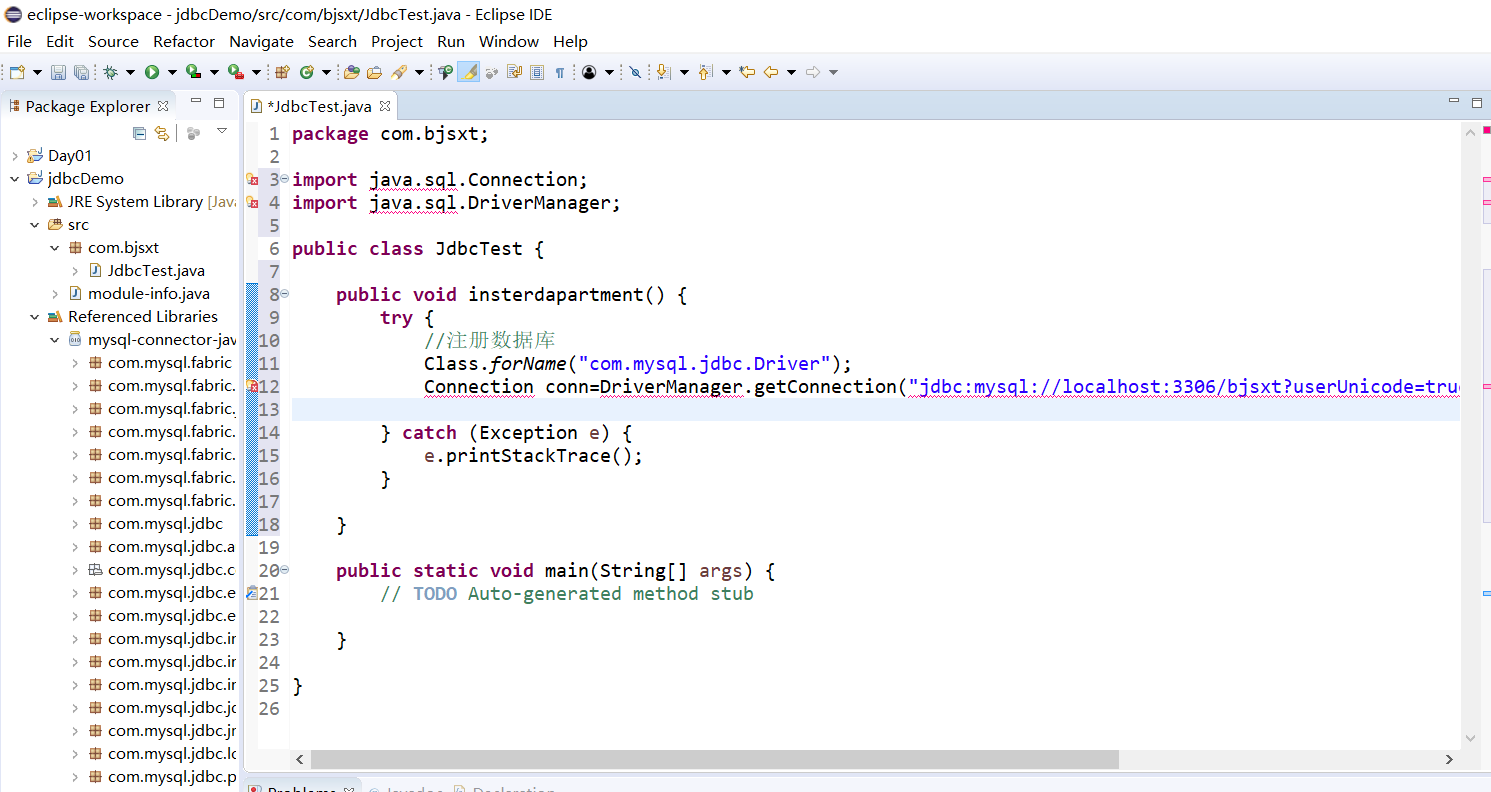Click the Back navigation arrow
This screenshot has height=792, width=1491.
pyautogui.click(x=771, y=72)
